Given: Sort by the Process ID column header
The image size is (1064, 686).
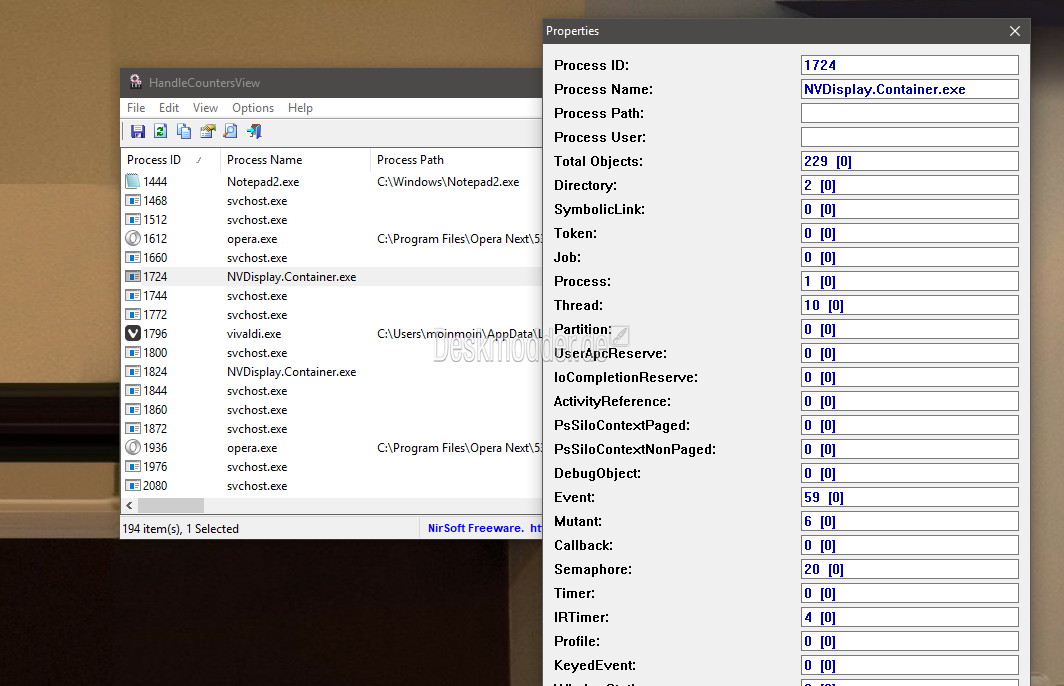Looking at the screenshot, I should 170,159.
